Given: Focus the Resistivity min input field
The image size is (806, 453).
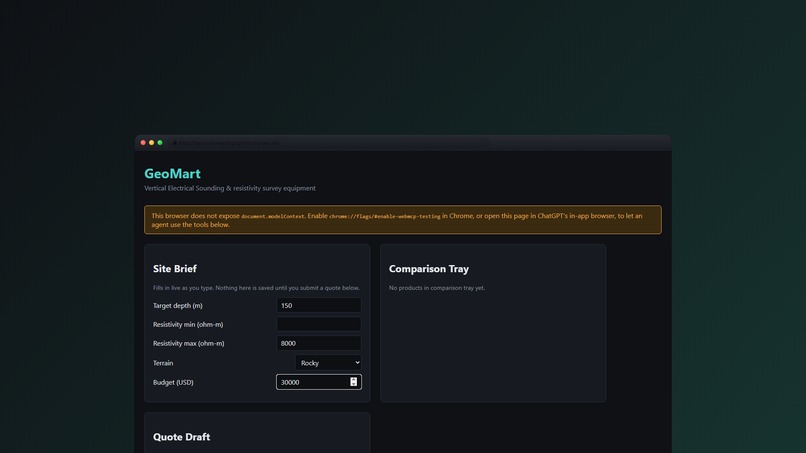Looking at the screenshot, I should coord(319,324).
